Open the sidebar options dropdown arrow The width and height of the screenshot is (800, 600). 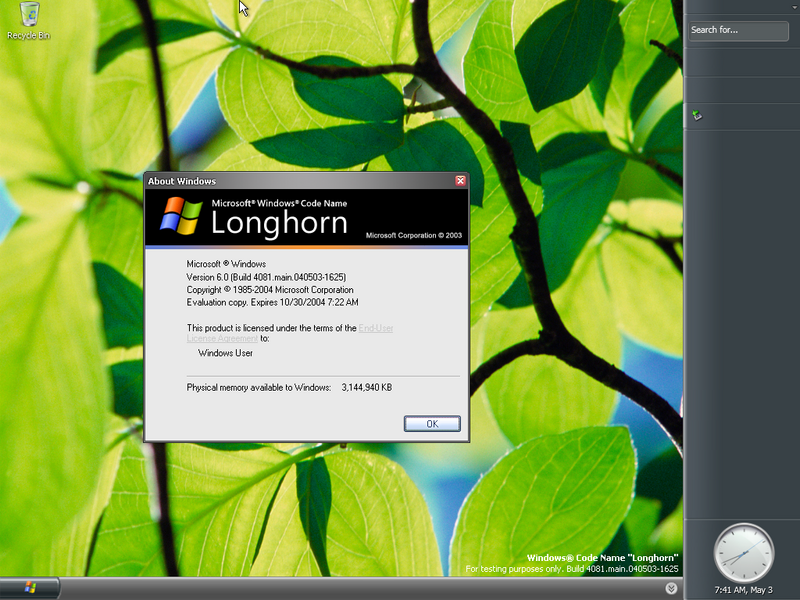[x=794, y=7]
